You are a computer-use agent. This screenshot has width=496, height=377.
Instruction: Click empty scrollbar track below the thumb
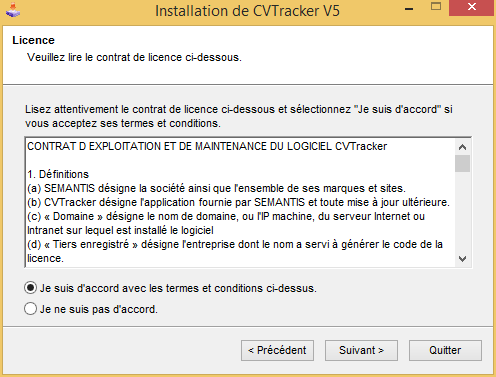coord(462,212)
